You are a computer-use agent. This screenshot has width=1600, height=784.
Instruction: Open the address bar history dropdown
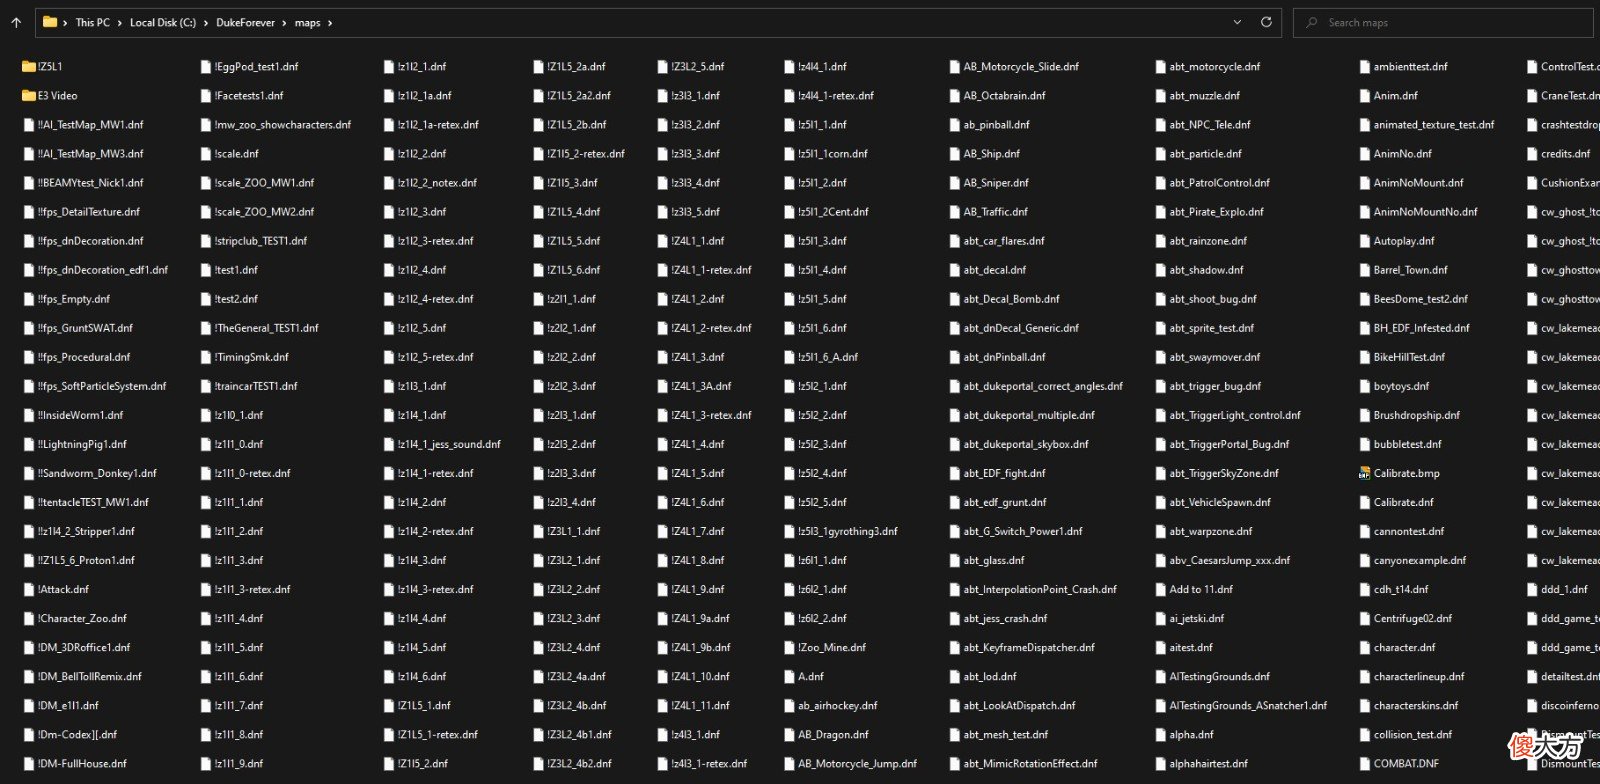click(1238, 22)
